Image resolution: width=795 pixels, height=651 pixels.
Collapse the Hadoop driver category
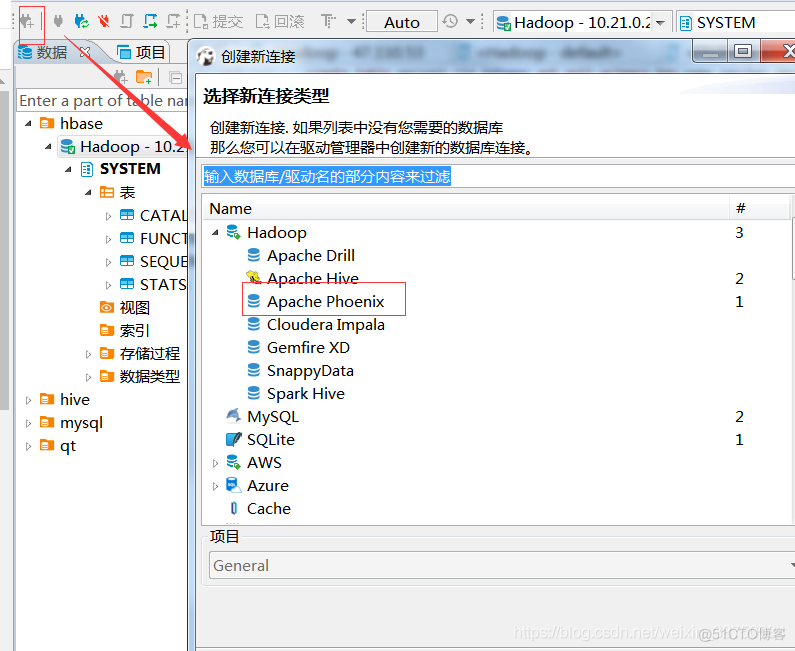tap(215, 233)
